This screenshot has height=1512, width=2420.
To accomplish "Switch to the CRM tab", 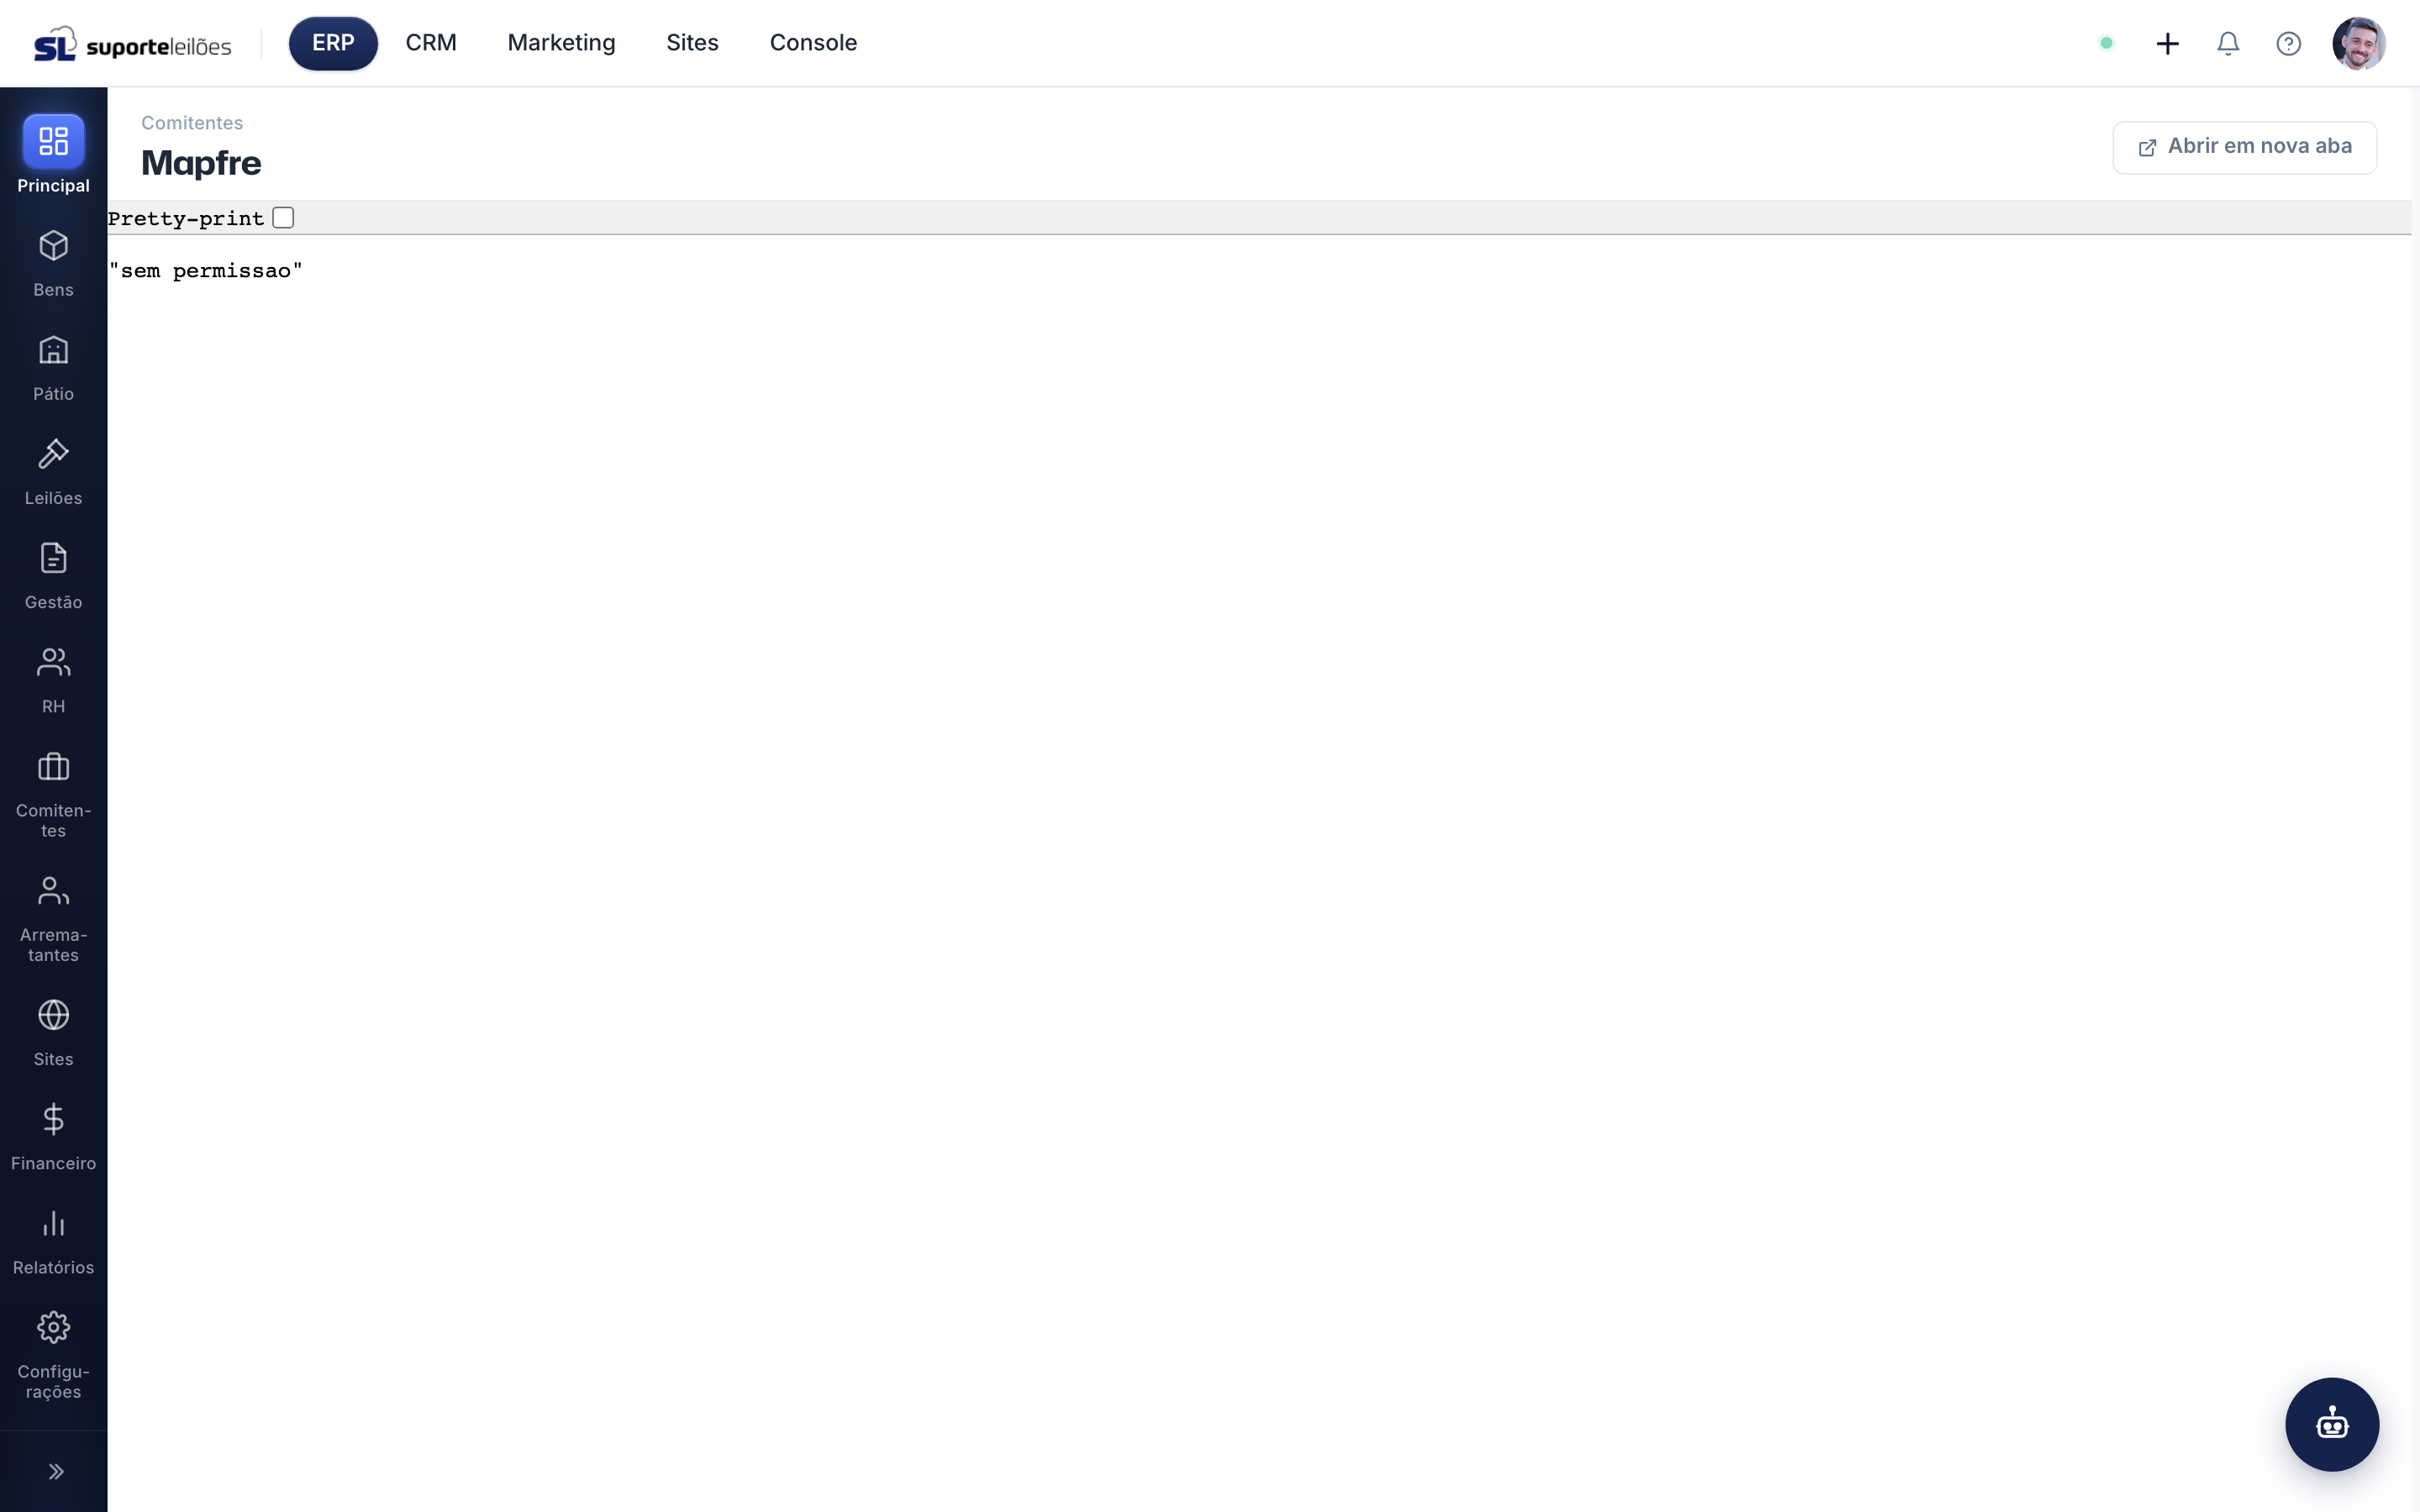I will coord(431,43).
